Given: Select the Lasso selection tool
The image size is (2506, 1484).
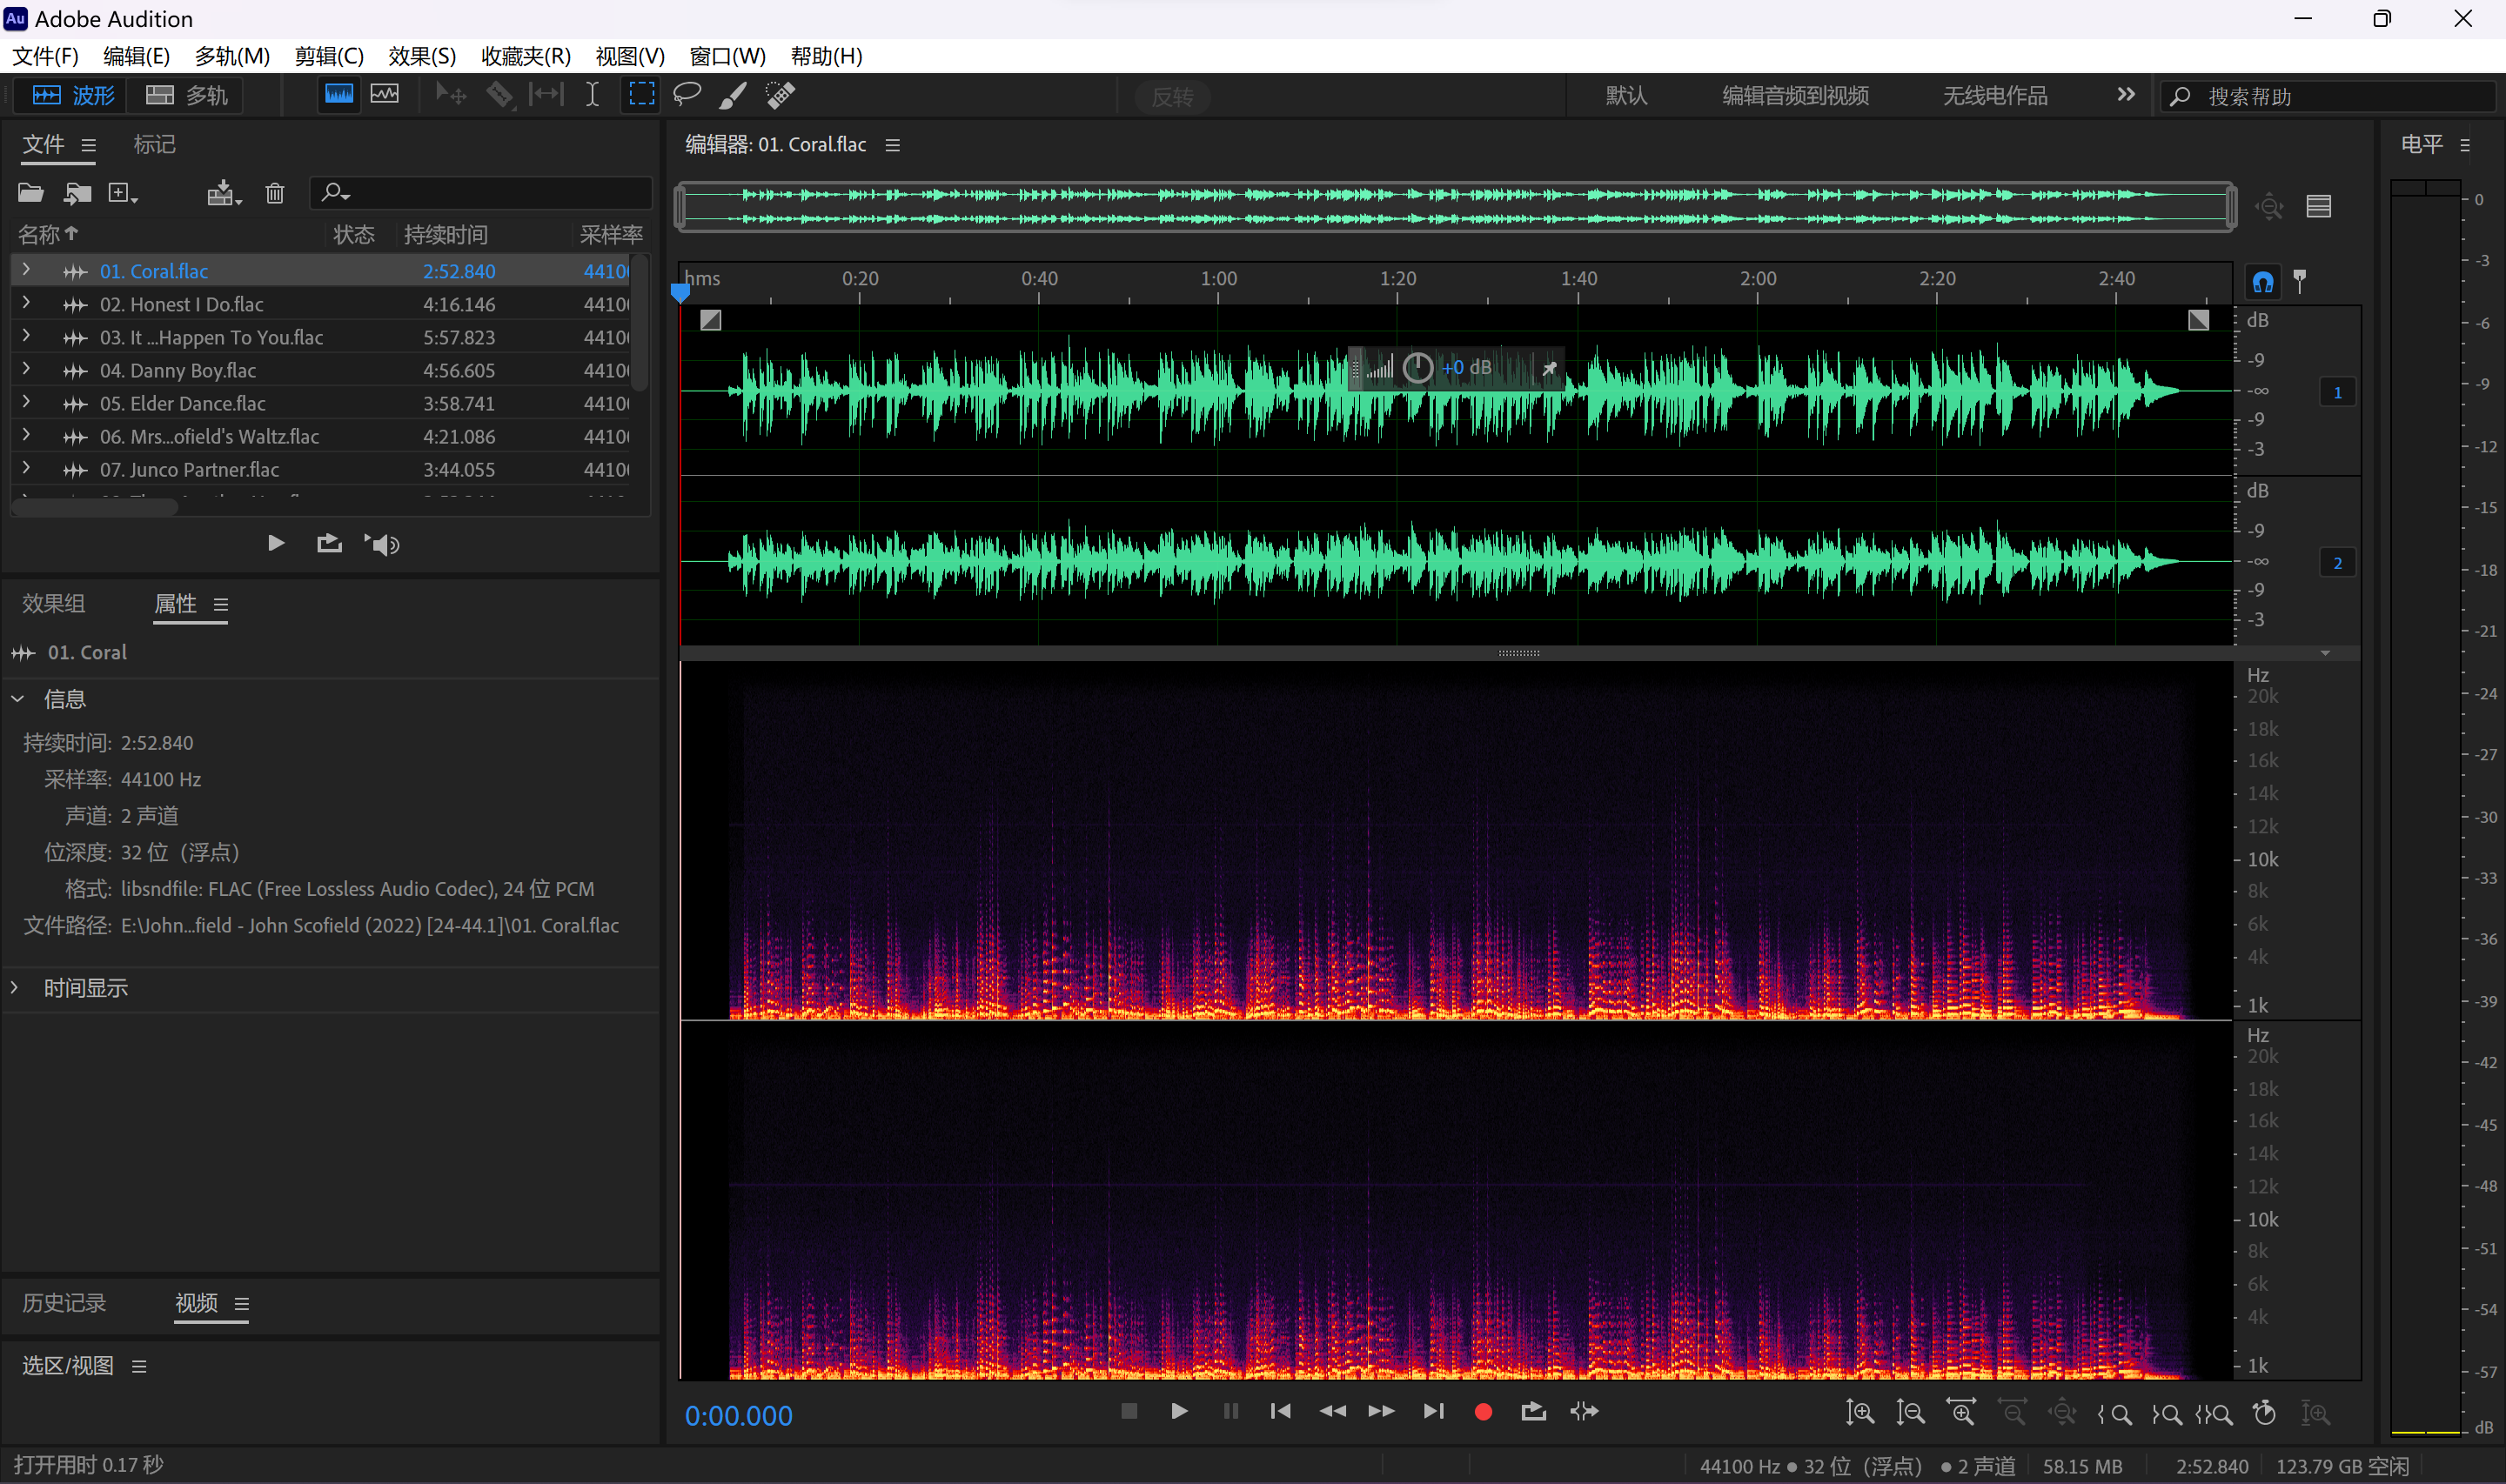Looking at the screenshot, I should pyautogui.click(x=687, y=94).
